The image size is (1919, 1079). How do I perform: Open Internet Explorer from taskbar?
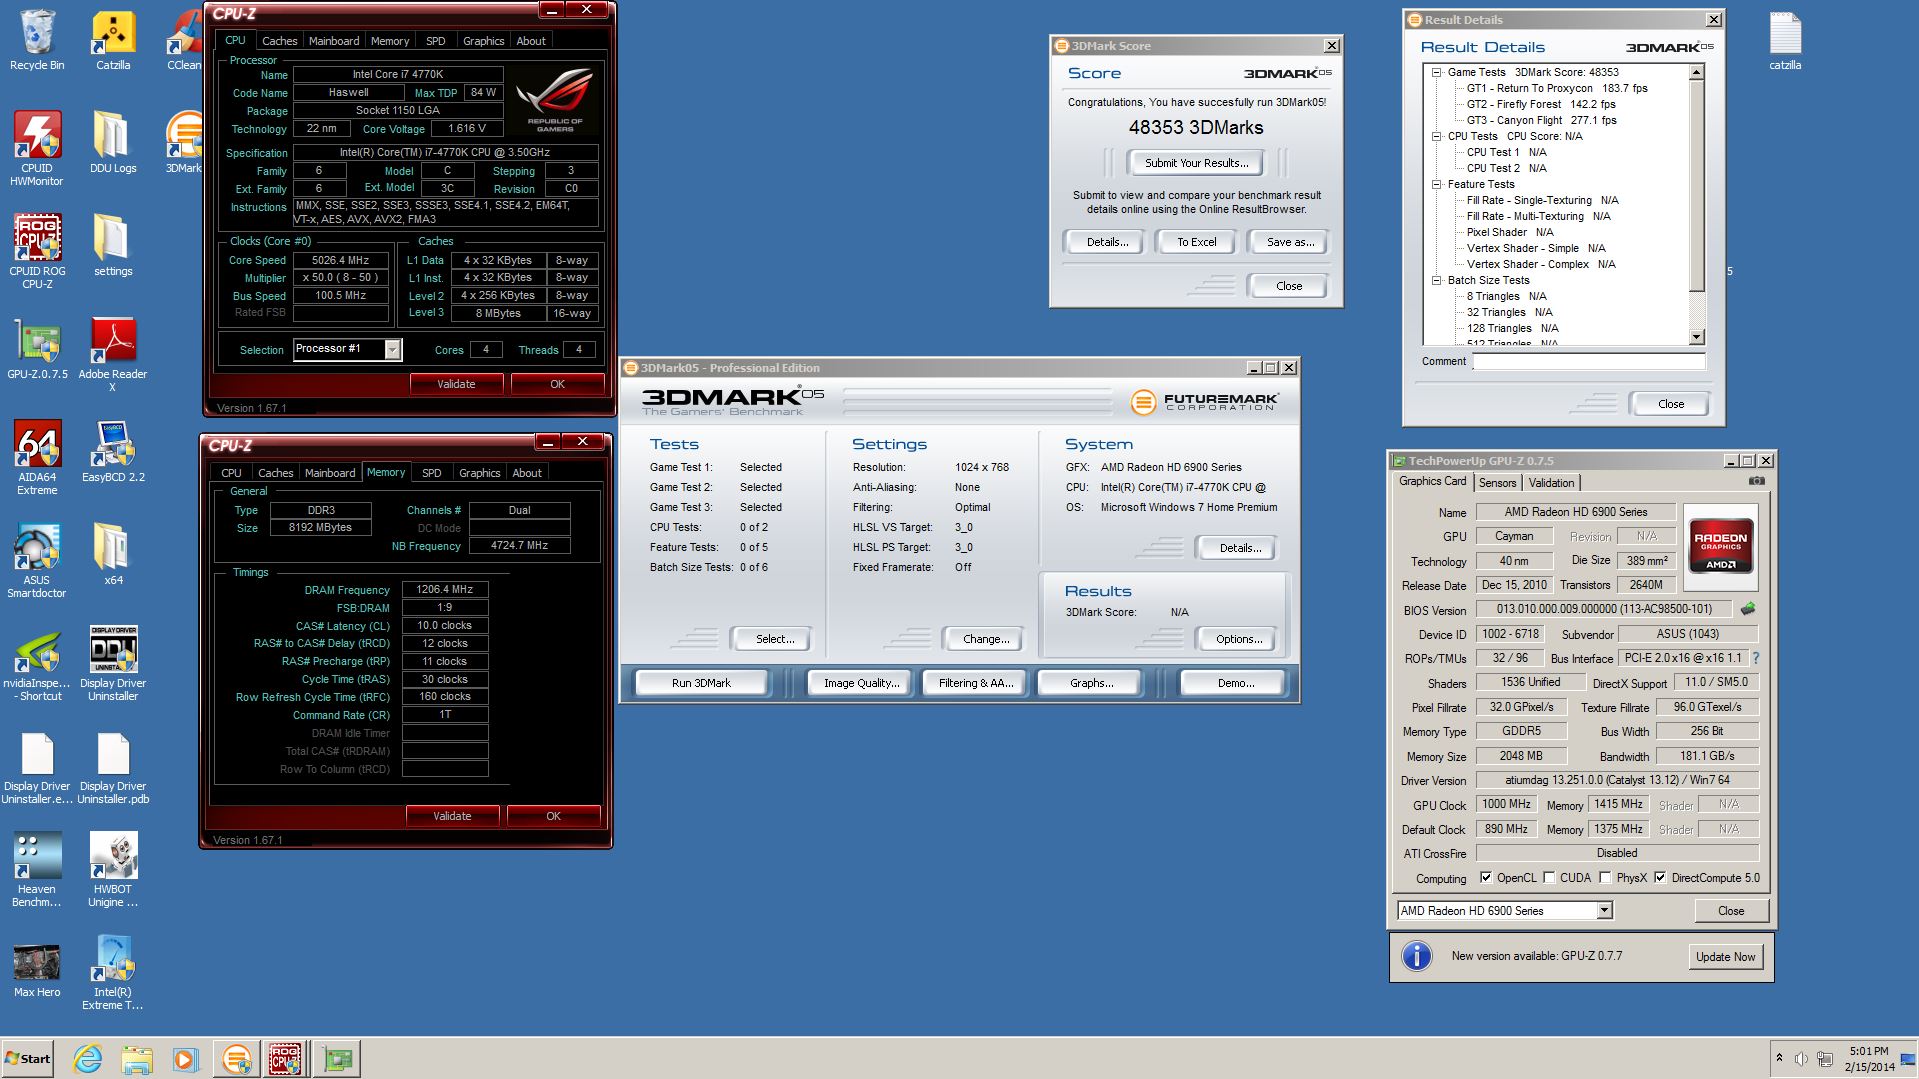[x=88, y=1059]
